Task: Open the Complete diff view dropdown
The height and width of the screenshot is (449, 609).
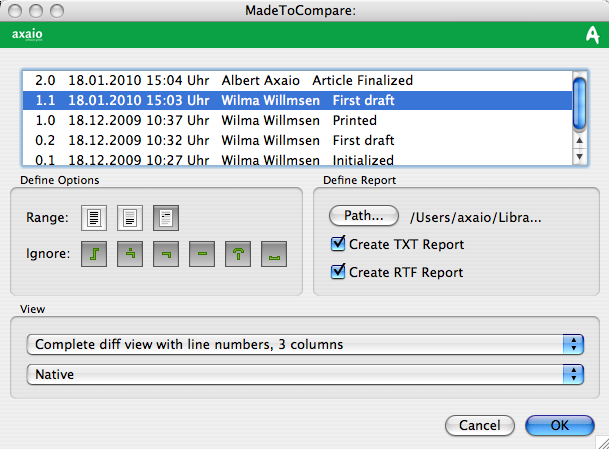Action: click(305, 345)
